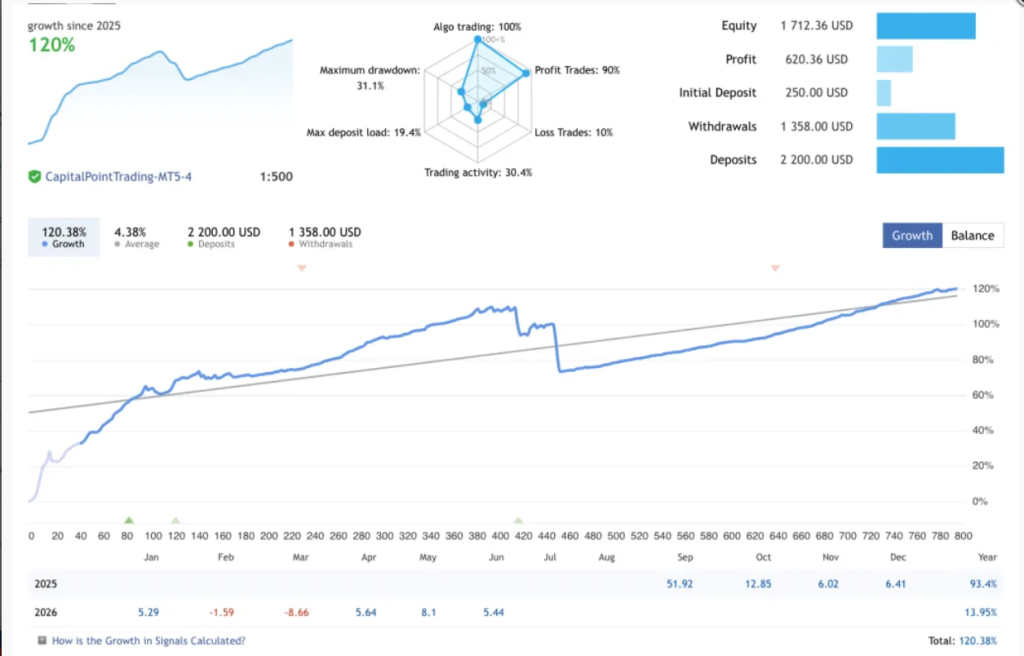Open the CapitalPointTrading-MT5-4 broker link
This screenshot has width=1024, height=656.
click(x=118, y=176)
